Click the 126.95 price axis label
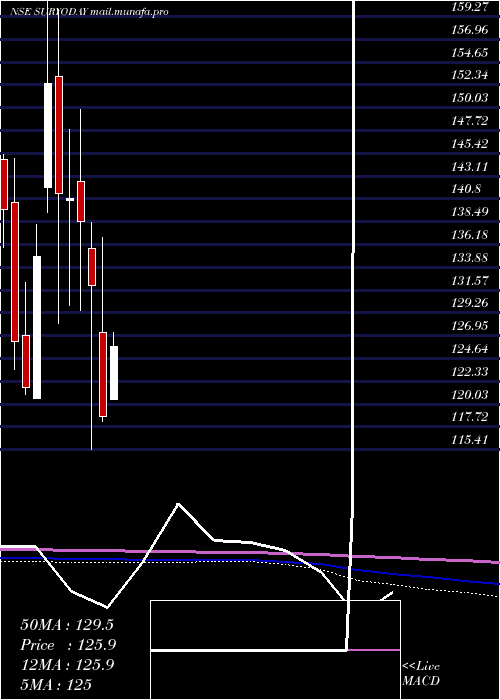The height and width of the screenshot is (700, 500). pos(470,326)
